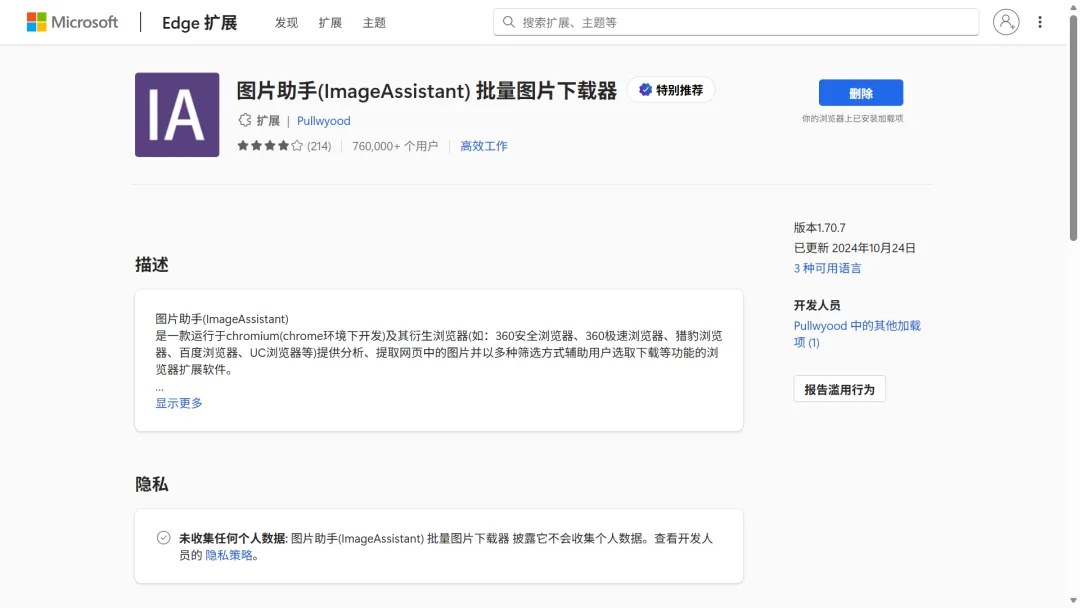Click the scrollbar down arrow
Viewport: 1080px width, 608px height.
pos(1073,602)
